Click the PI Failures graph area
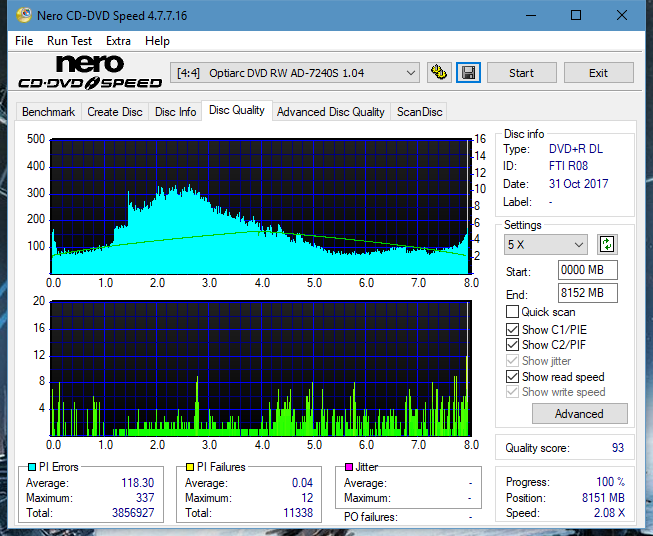 pos(261,369)
